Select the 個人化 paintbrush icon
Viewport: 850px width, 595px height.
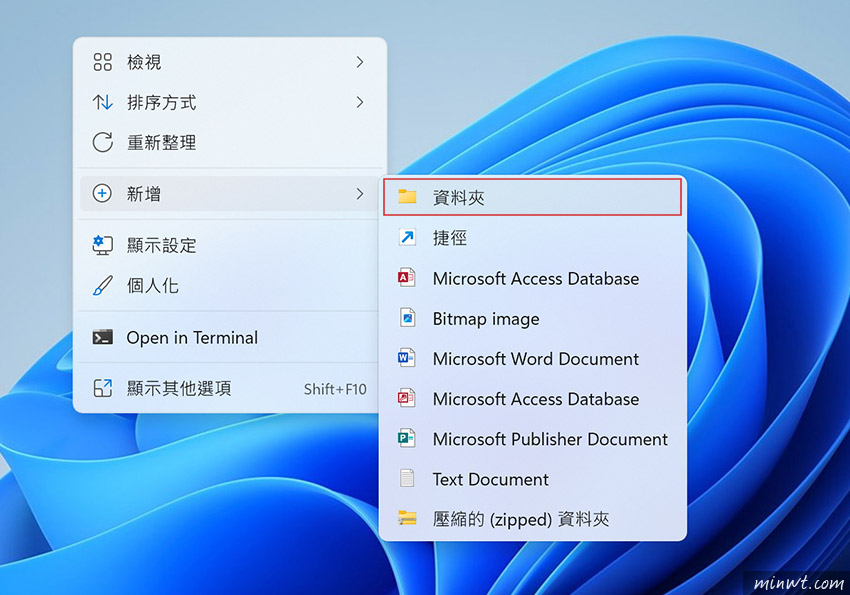pyautogui.click(x=102, y=286)
